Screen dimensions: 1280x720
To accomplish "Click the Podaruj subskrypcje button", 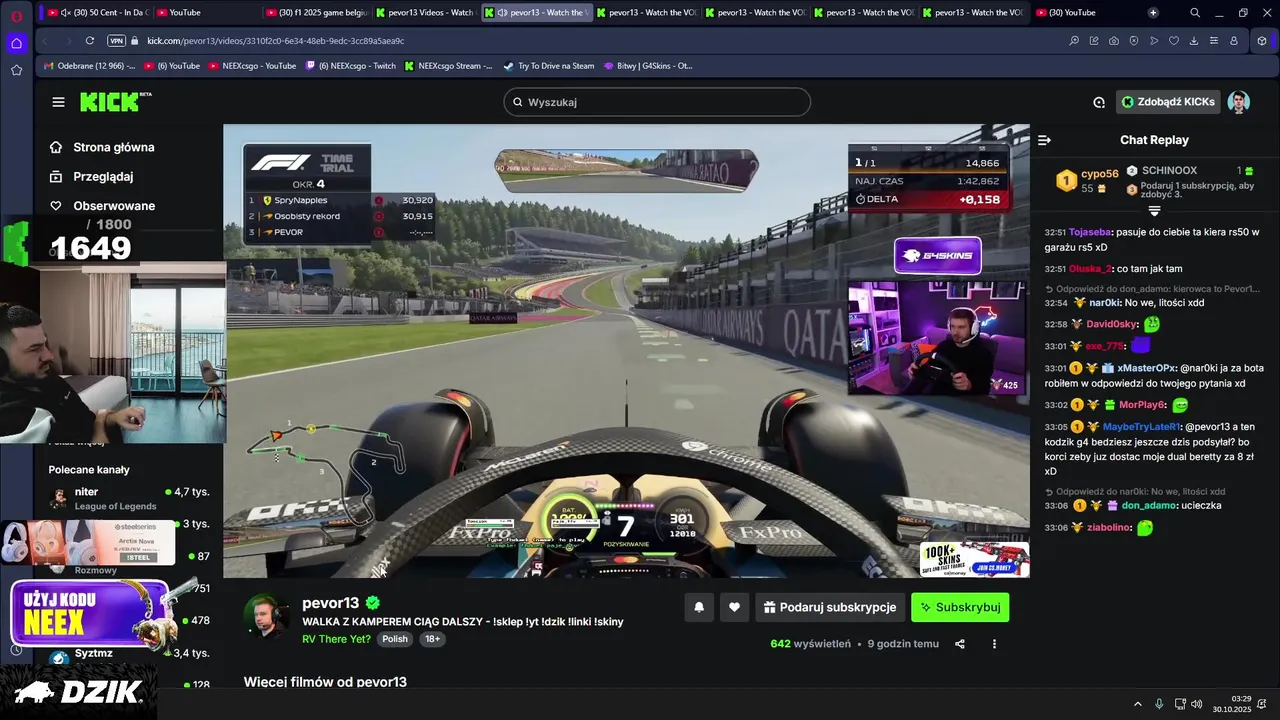I will pos(830,607).
